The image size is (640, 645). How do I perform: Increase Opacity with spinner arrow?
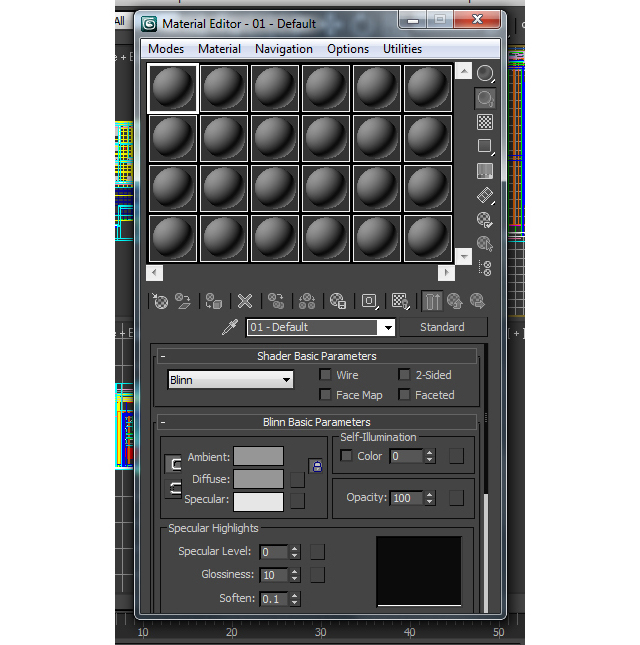[429, 495]
